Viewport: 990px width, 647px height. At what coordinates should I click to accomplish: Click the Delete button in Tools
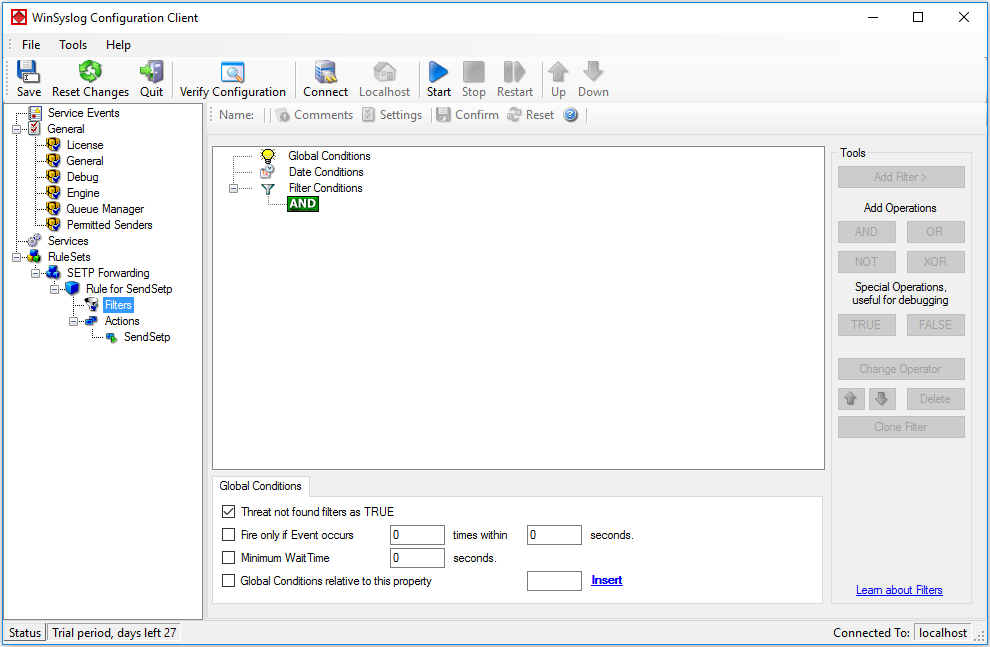tap(935, 398)
